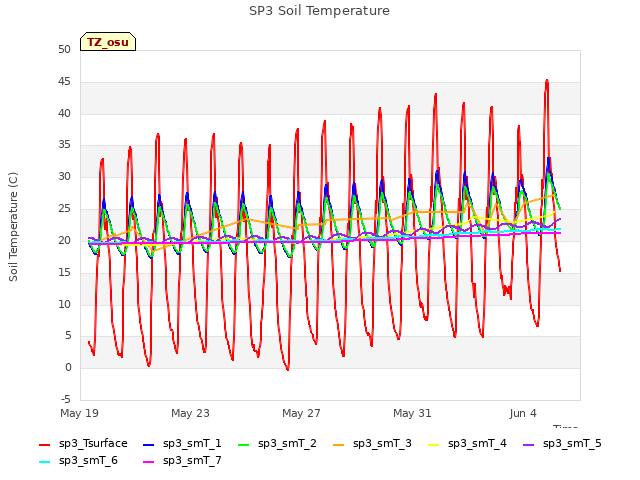The height and width of the screenshot is (480, 640).
Task: Toggle the sp3_smT_5 legend entry
Action: 562,444
